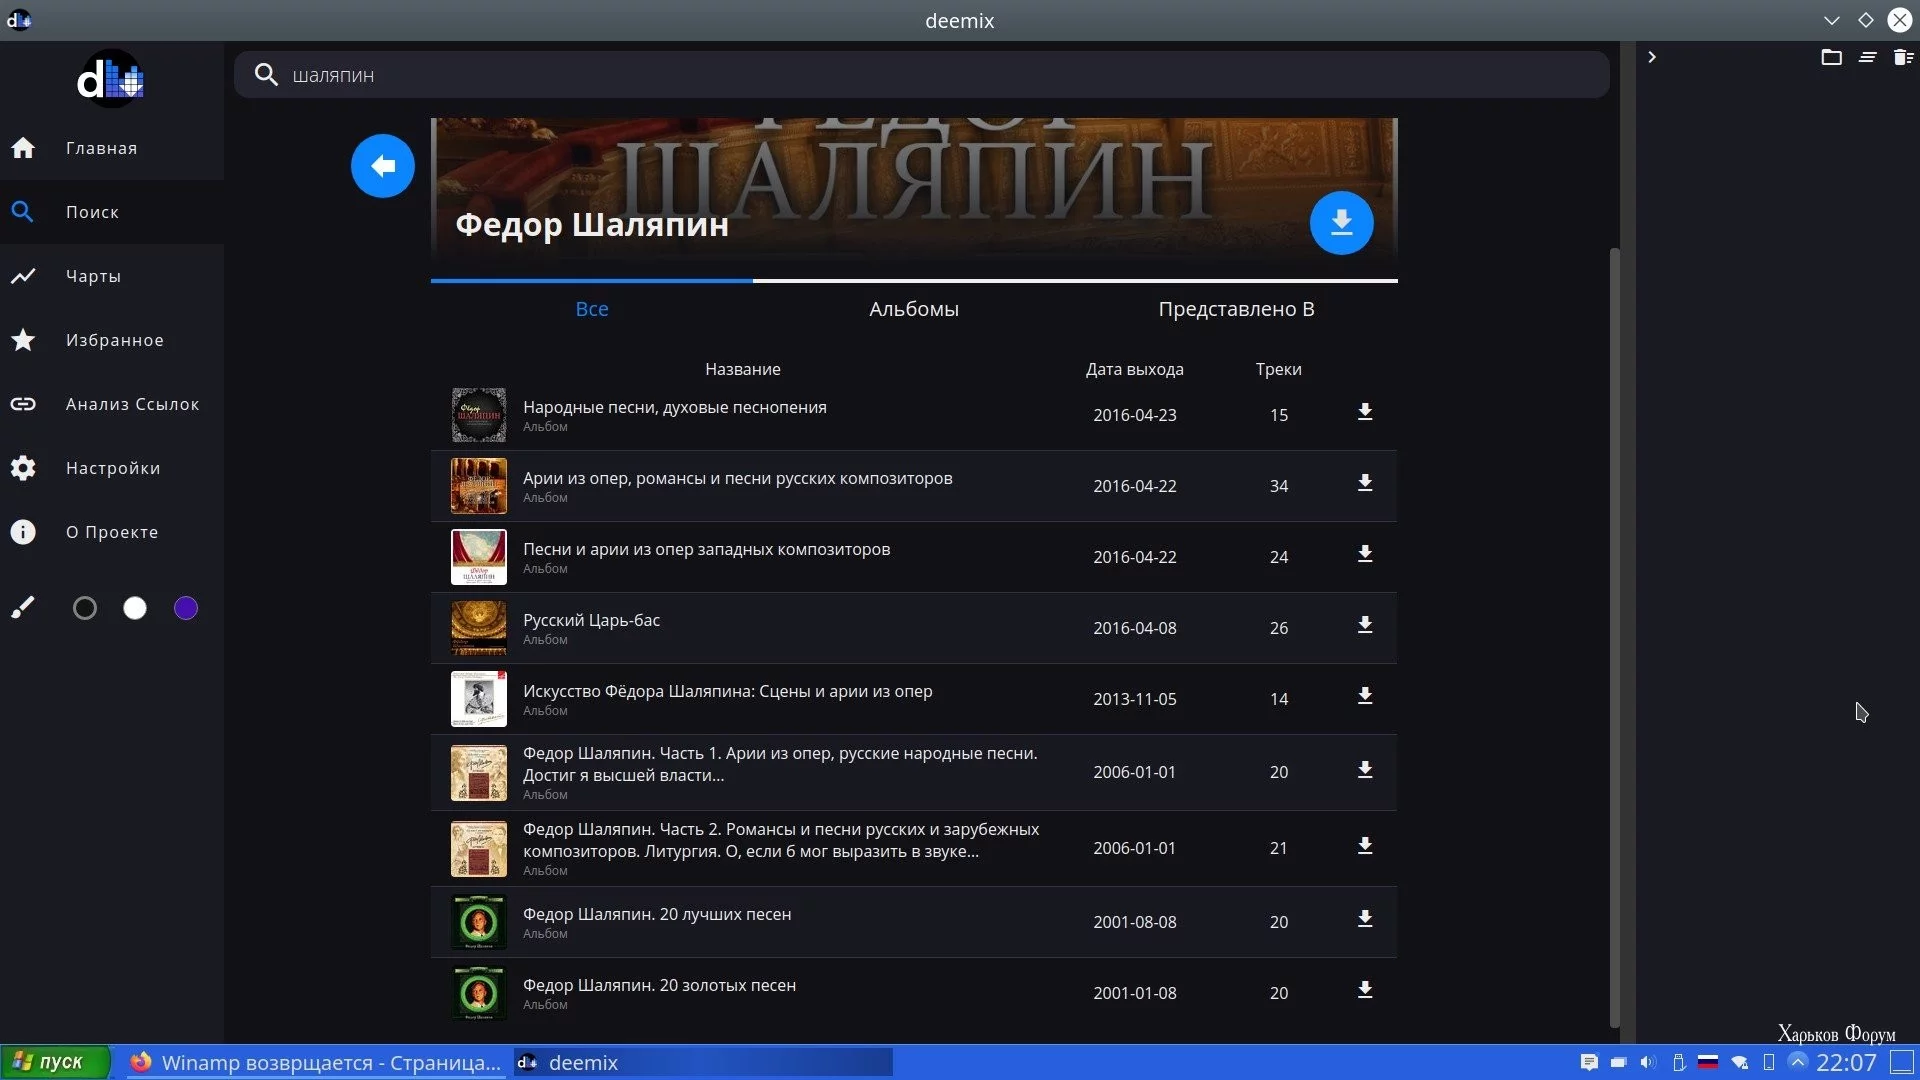Delete all downloads with trash icon
The height and width of the screenshot is (1080, 1920).
pos(1903,57)
